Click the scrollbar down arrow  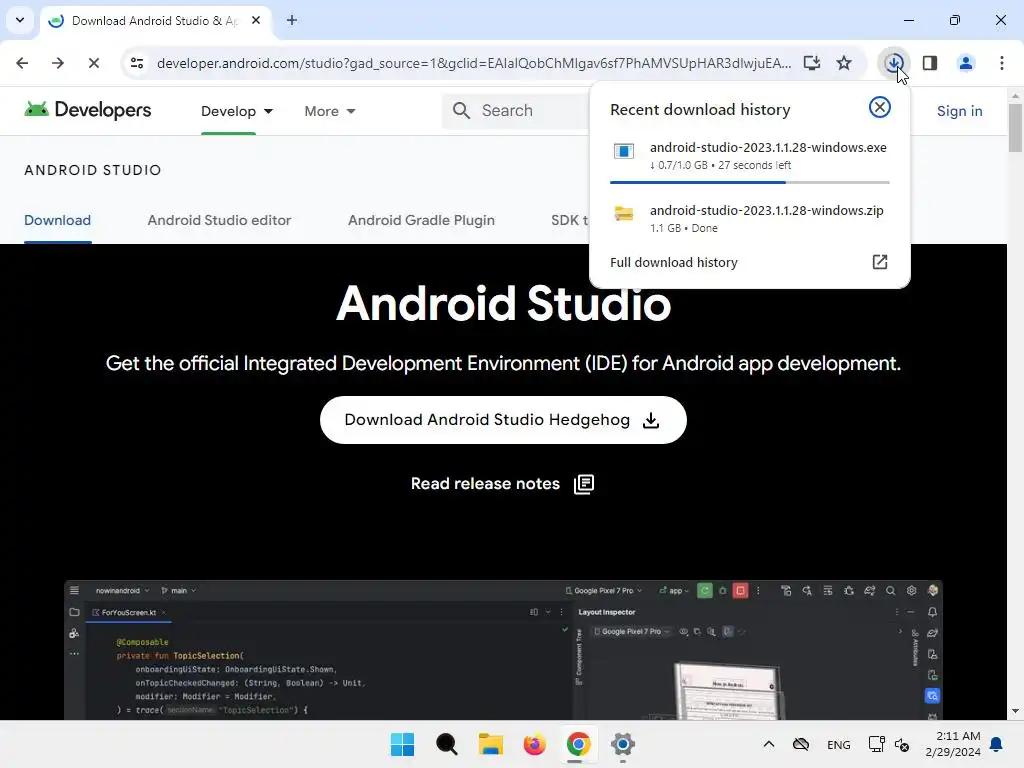[1015, 711]
